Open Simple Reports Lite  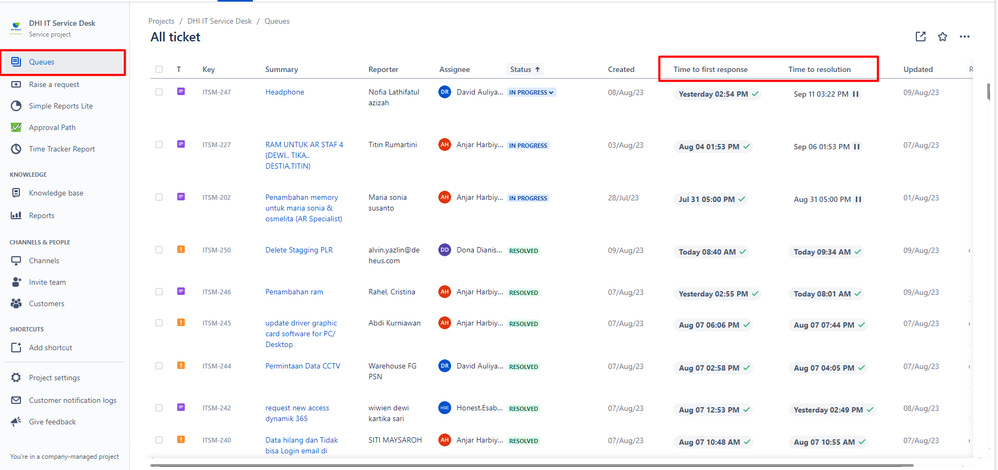click(62, 106)
